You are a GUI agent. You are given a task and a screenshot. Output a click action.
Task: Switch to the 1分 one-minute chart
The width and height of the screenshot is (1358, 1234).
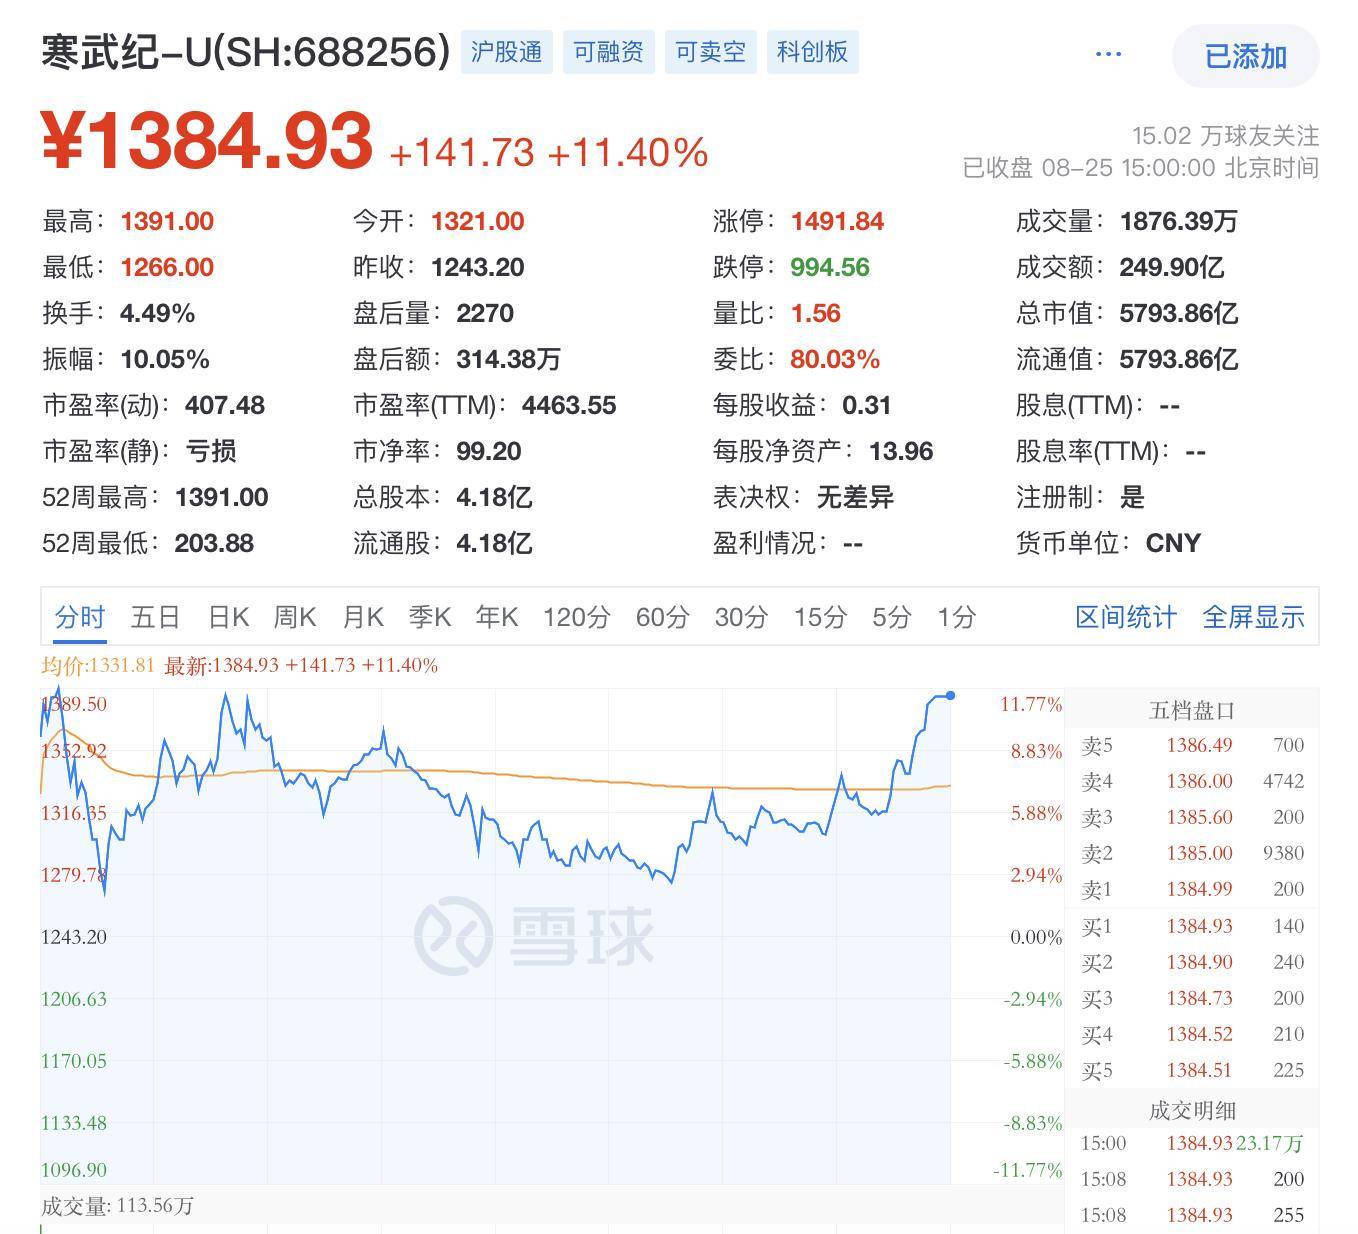(955, 617)
